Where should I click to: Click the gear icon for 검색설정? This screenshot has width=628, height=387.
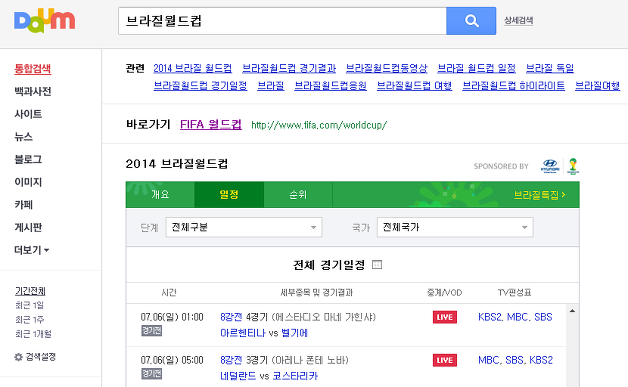click(18, 357)
